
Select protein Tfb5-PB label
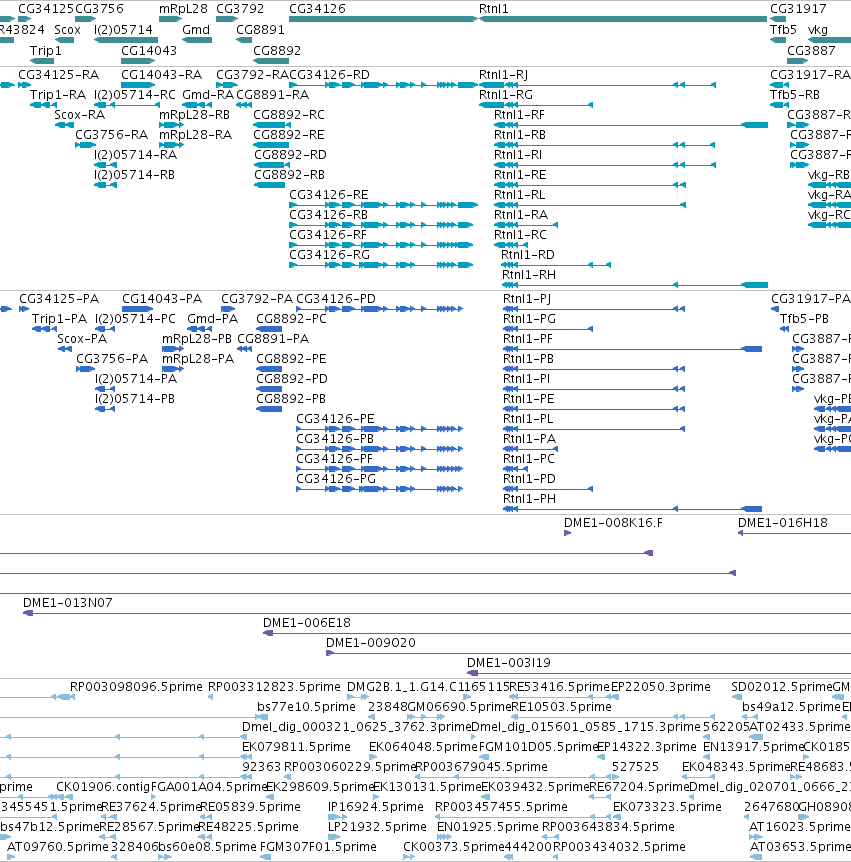[x=804, y=319]
